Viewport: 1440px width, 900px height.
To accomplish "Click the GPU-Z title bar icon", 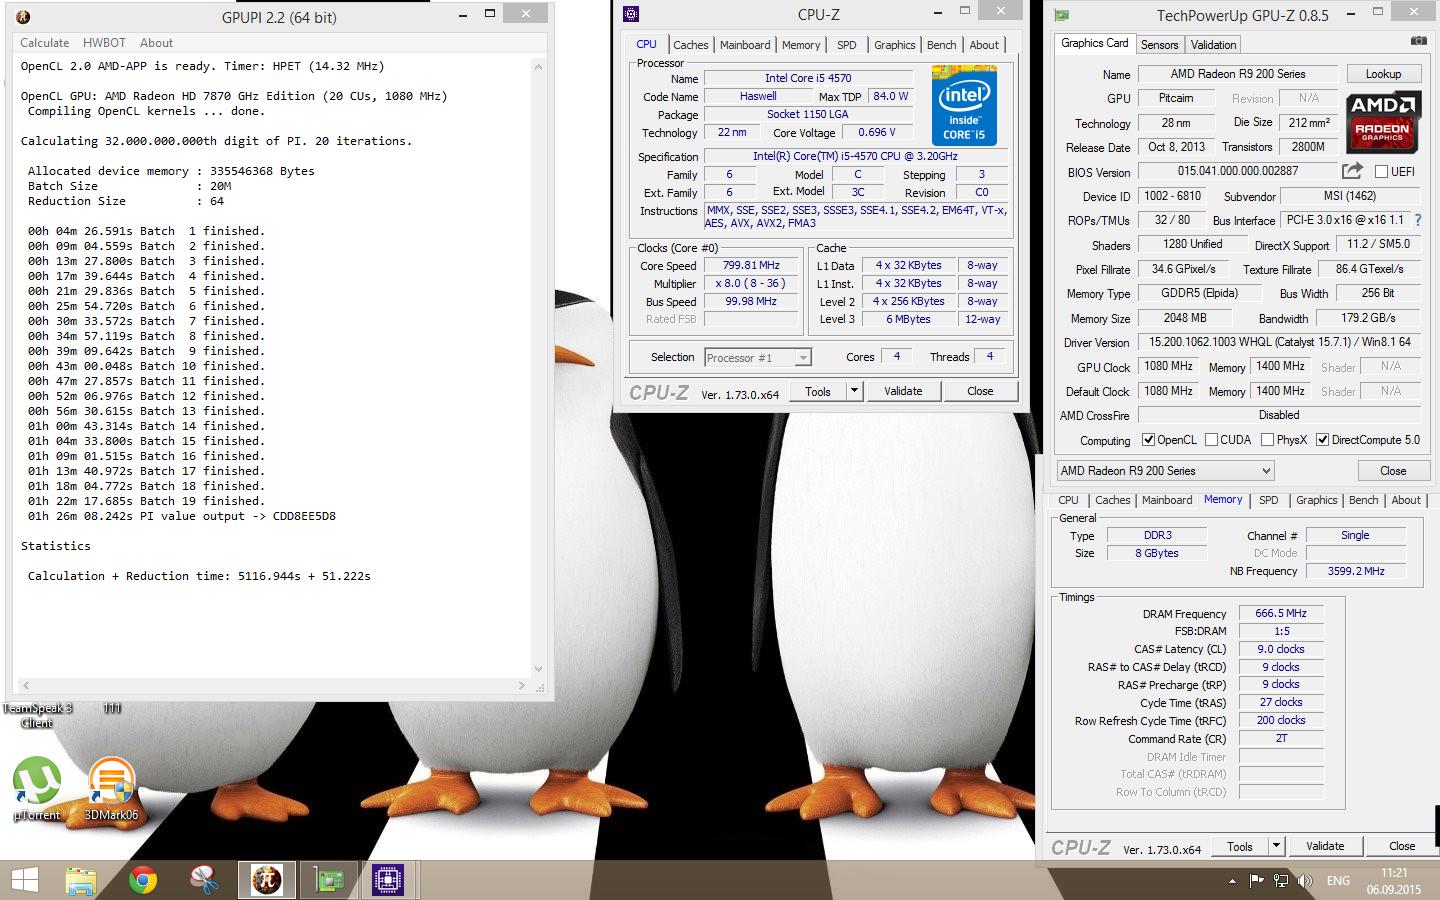I will 1061,15.
